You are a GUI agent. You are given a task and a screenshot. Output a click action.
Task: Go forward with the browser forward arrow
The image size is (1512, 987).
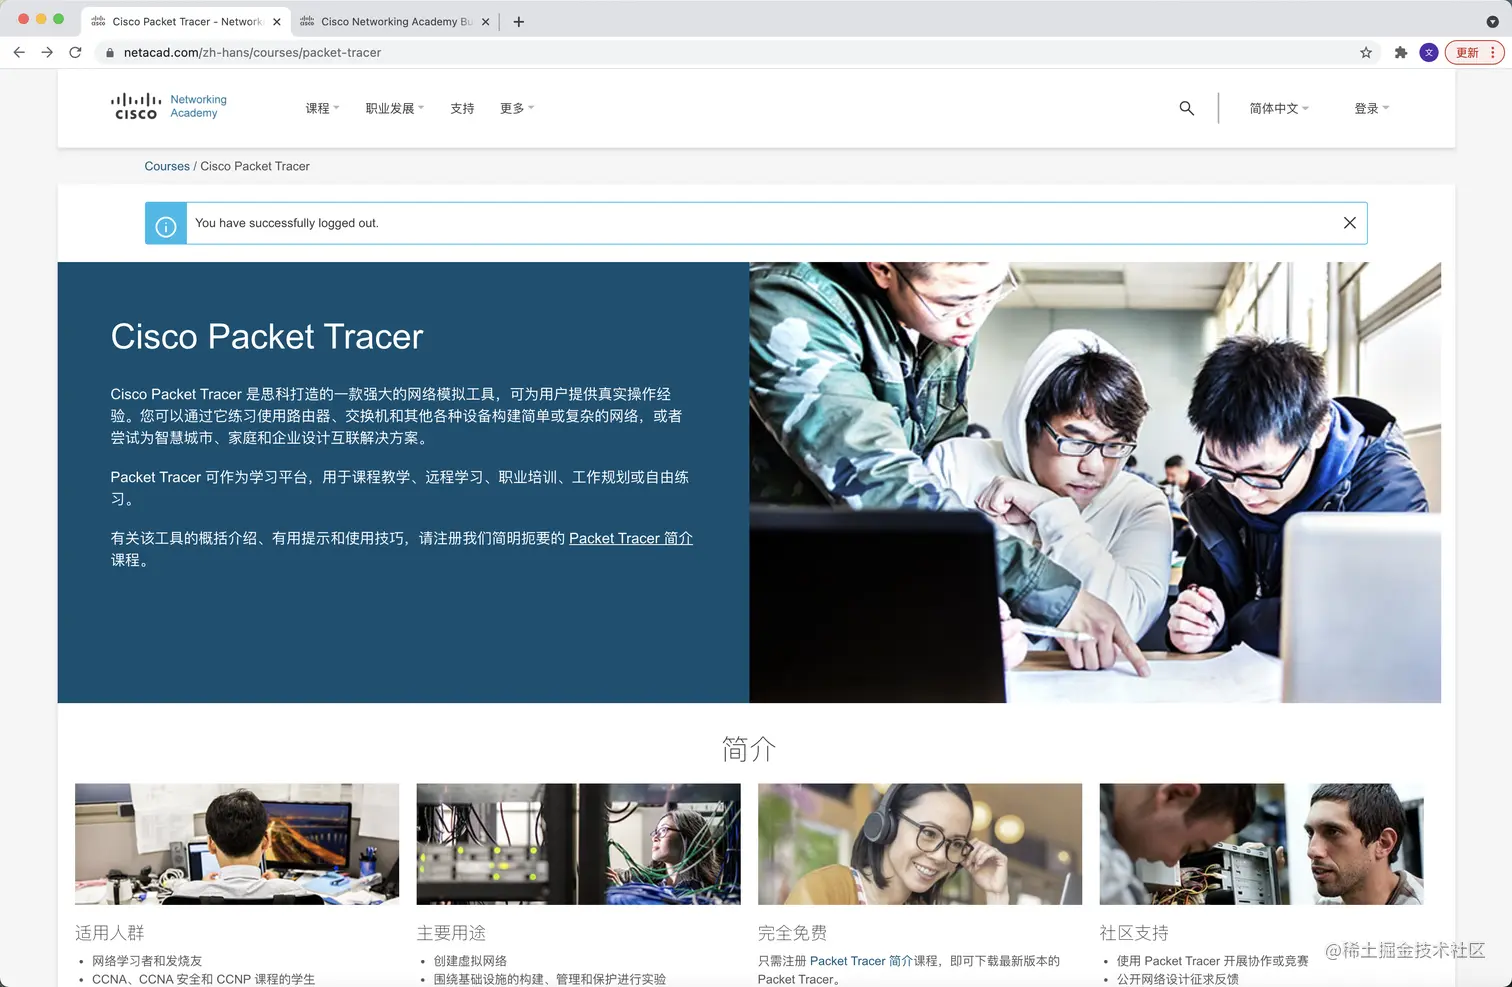tap(47, 52)
